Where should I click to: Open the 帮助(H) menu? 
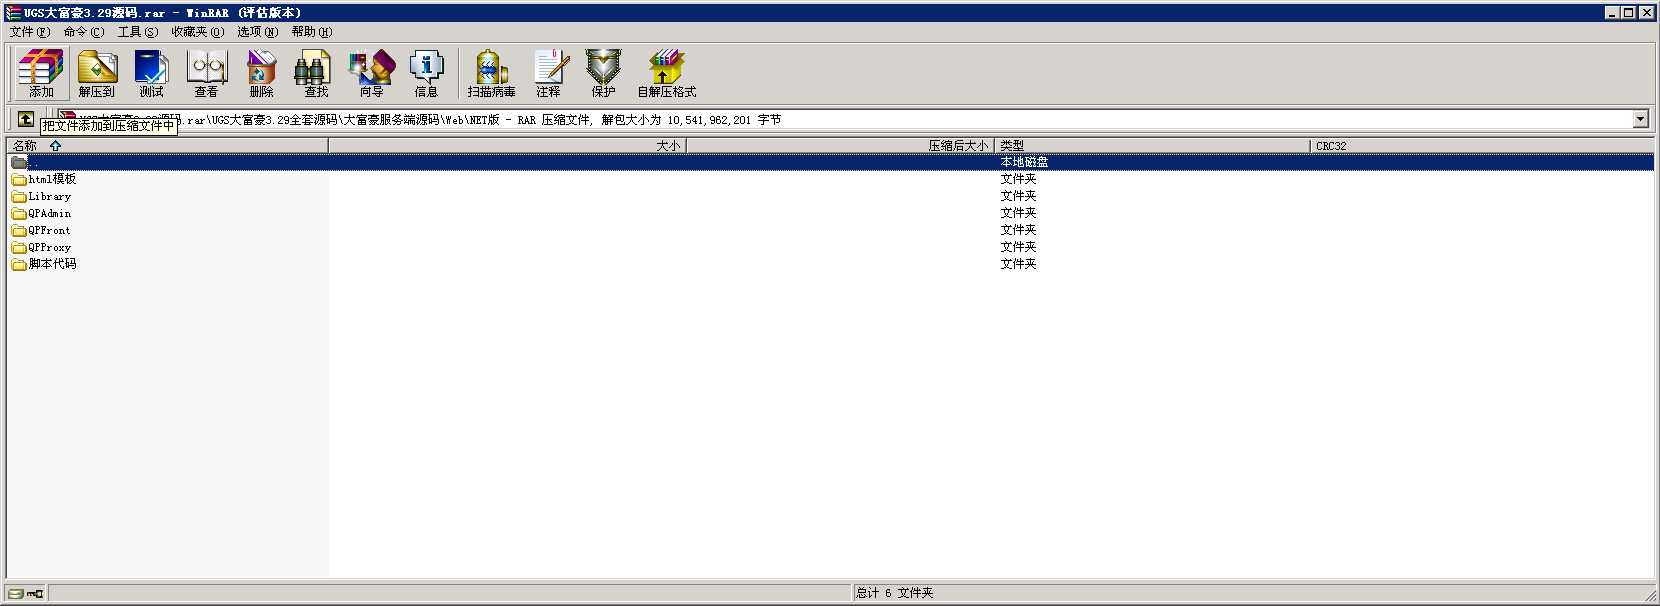[x=312, y=32]
